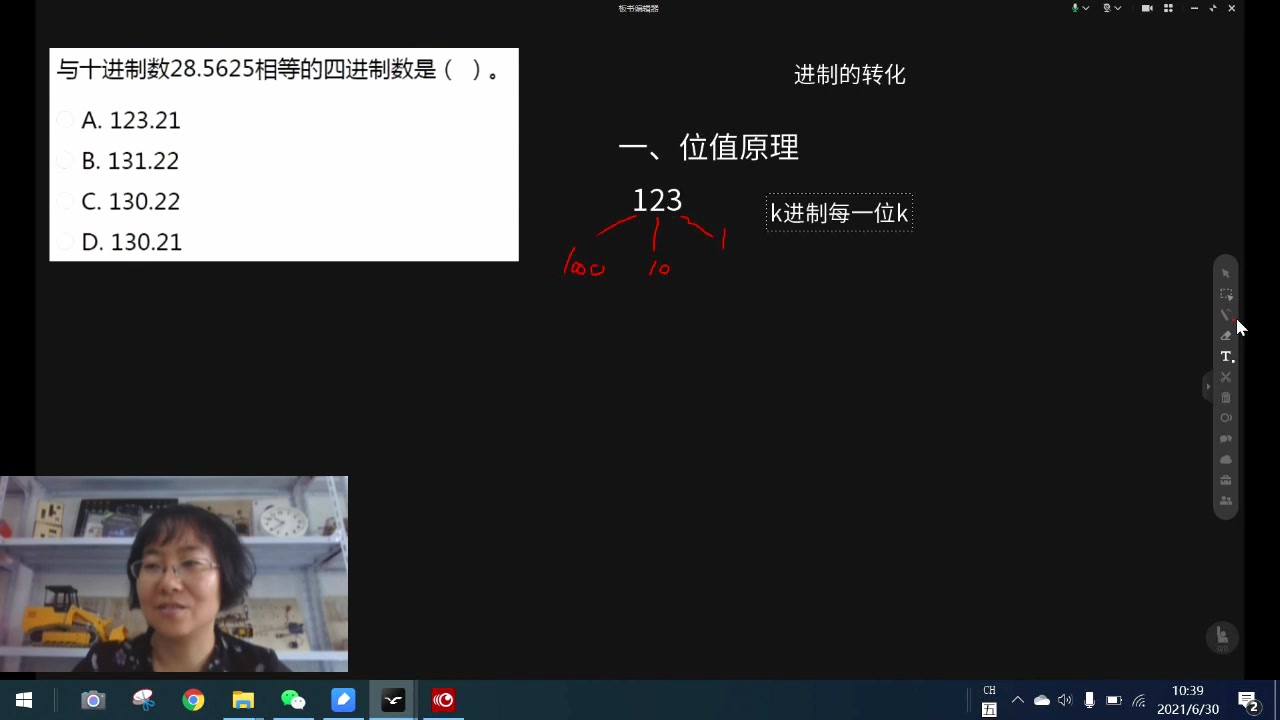Click the trash delete tool
The width and height of the screenshot is (1280, 720).
click(1226, 397)
